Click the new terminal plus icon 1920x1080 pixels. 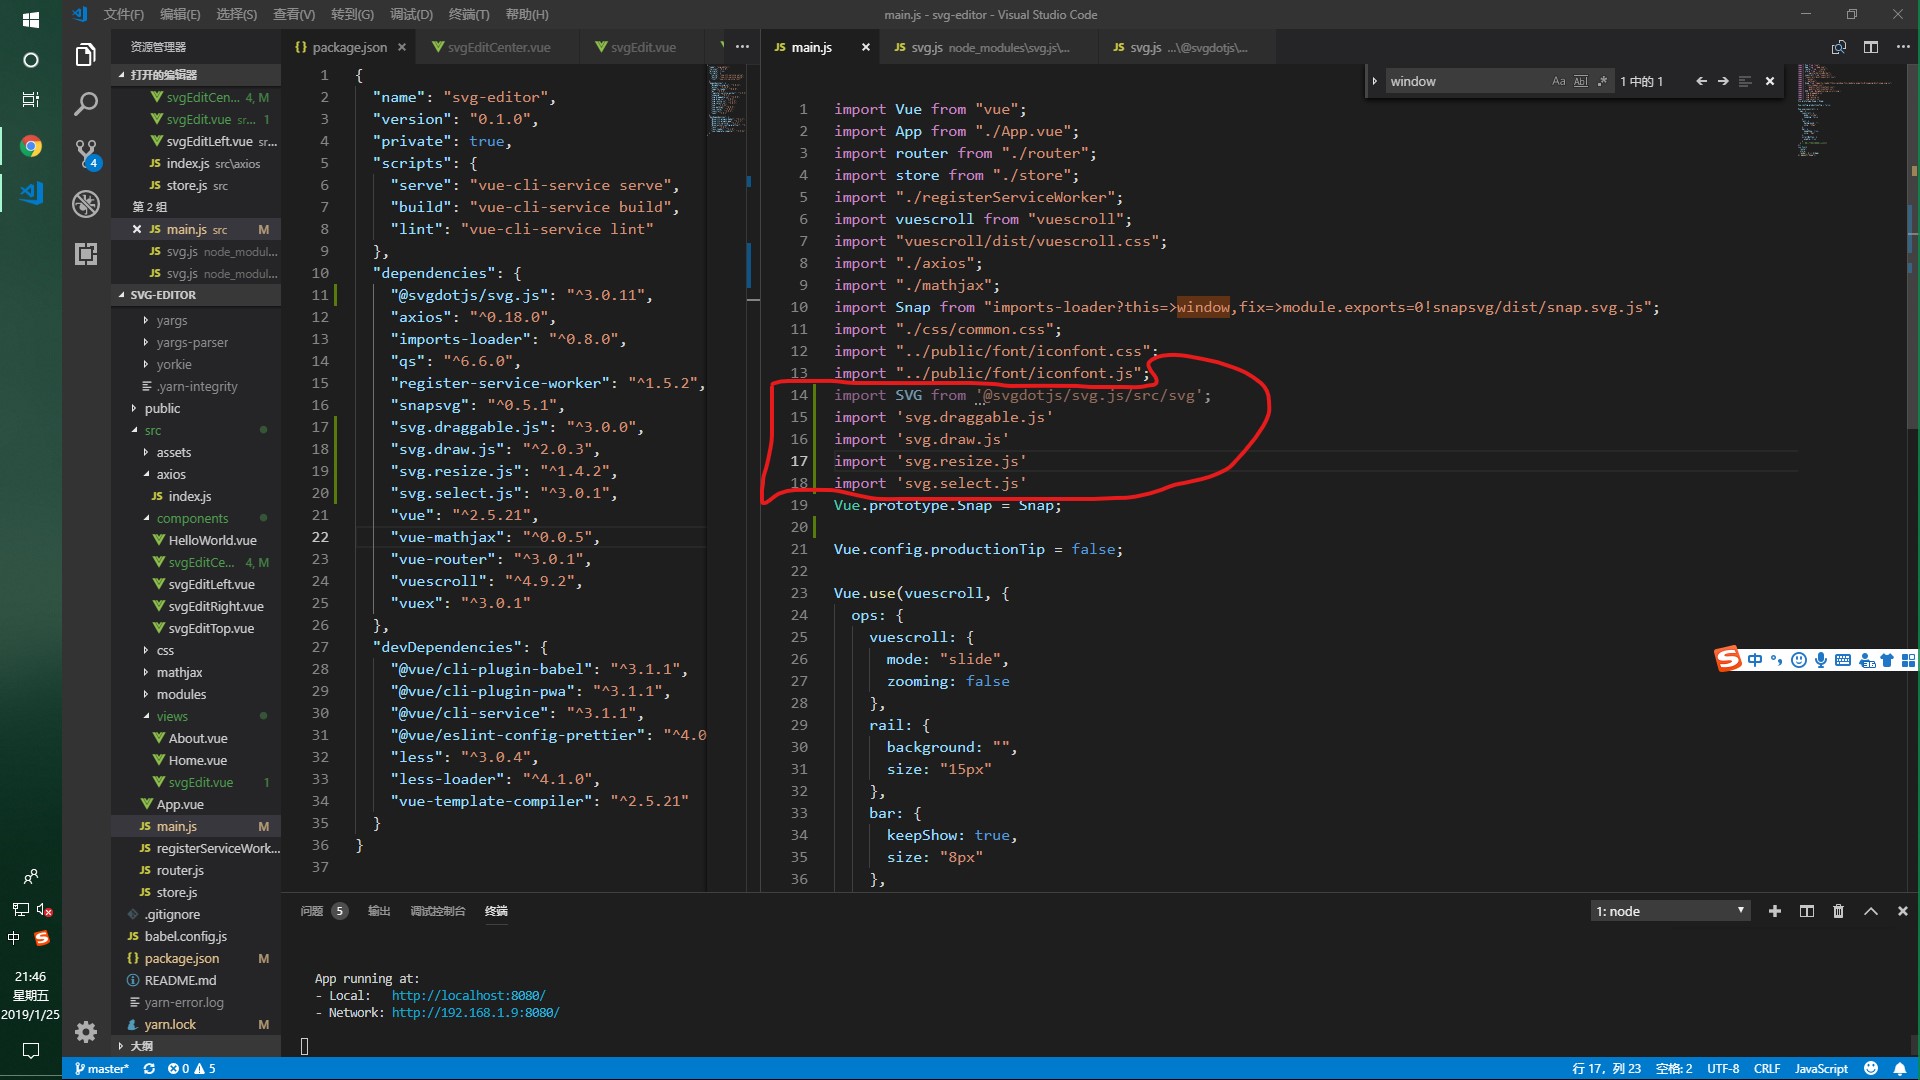(x=1774, y=911)
